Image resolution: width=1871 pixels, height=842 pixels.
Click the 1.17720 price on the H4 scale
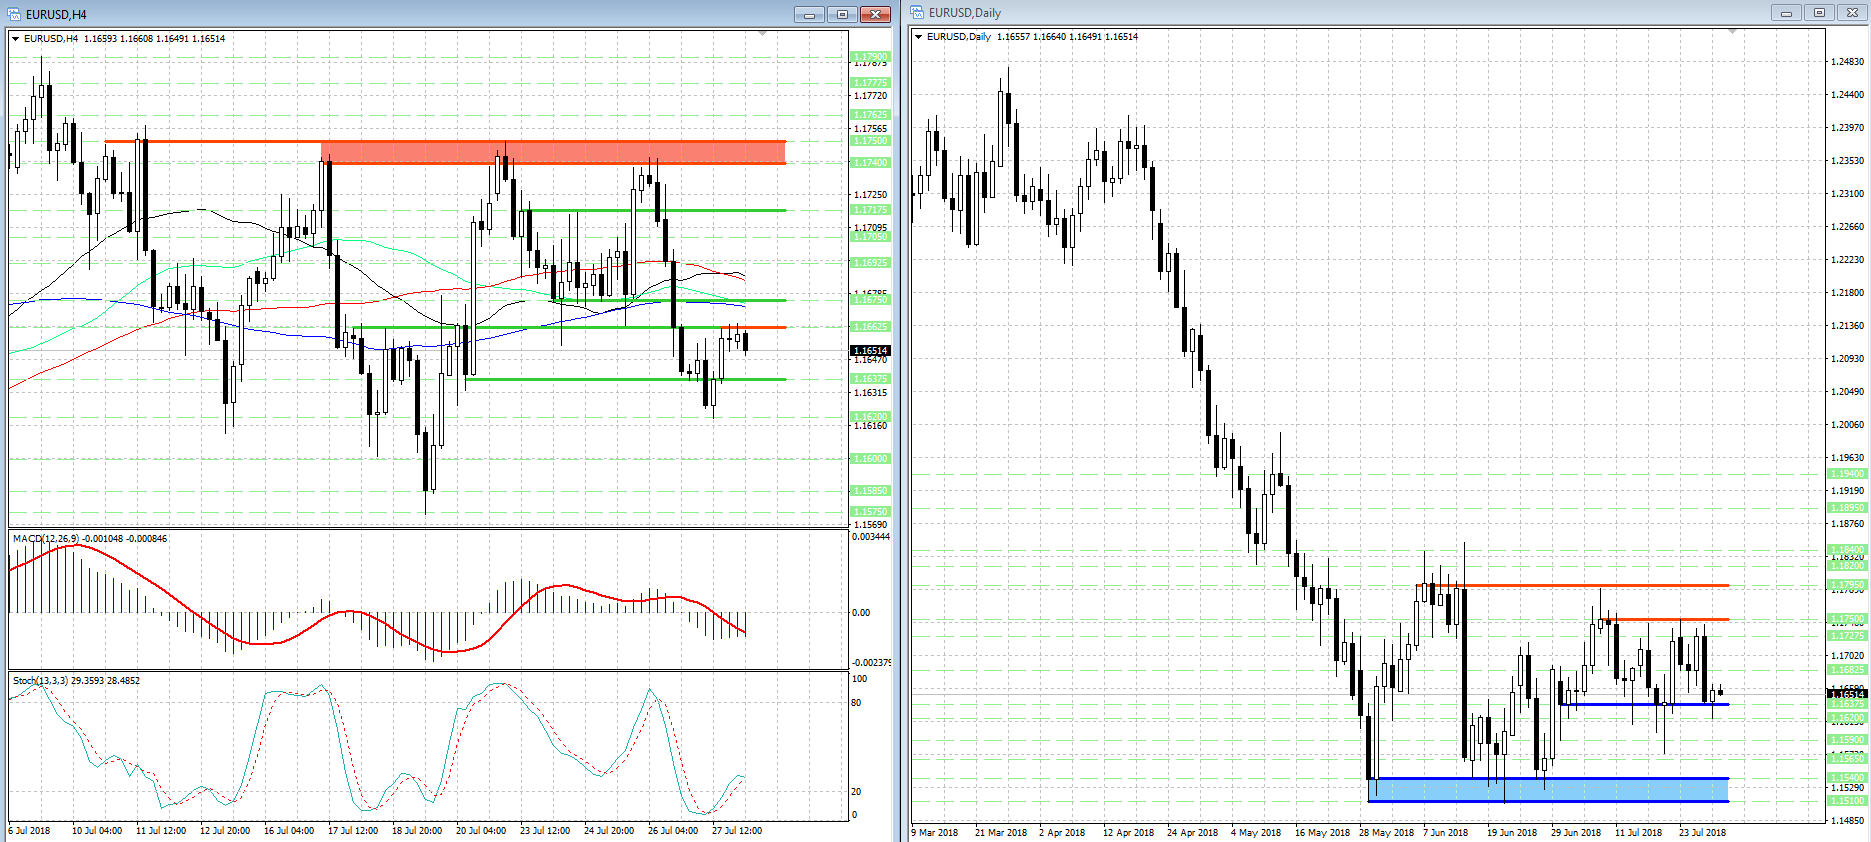[870, 96]
